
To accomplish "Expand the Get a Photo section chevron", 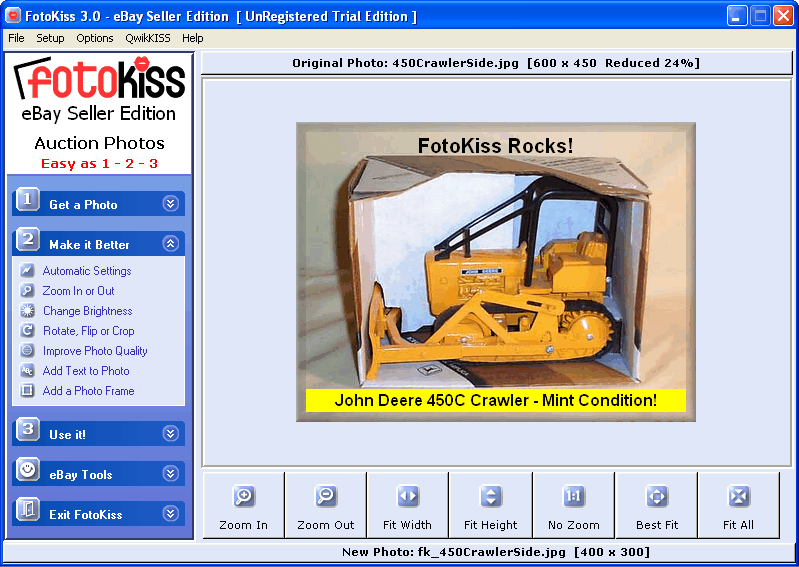I will (171, 204).
